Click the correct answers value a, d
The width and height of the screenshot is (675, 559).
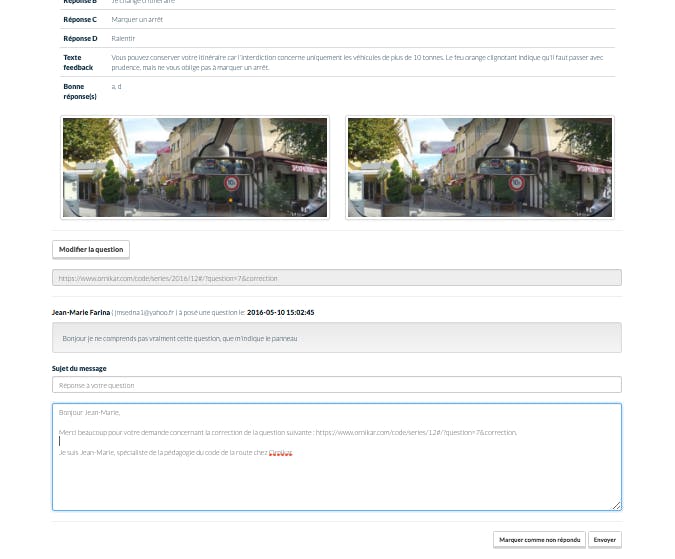coord(116,86)
